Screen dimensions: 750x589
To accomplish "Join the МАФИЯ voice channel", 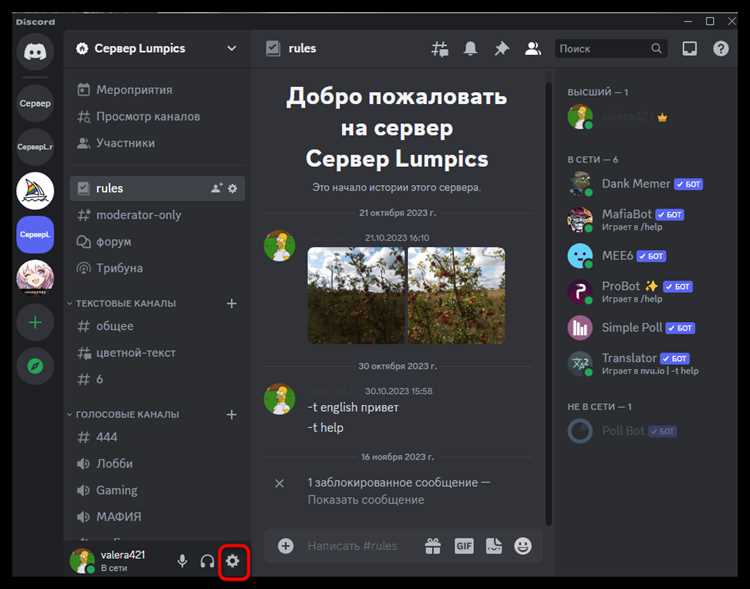I will point(157,517).
